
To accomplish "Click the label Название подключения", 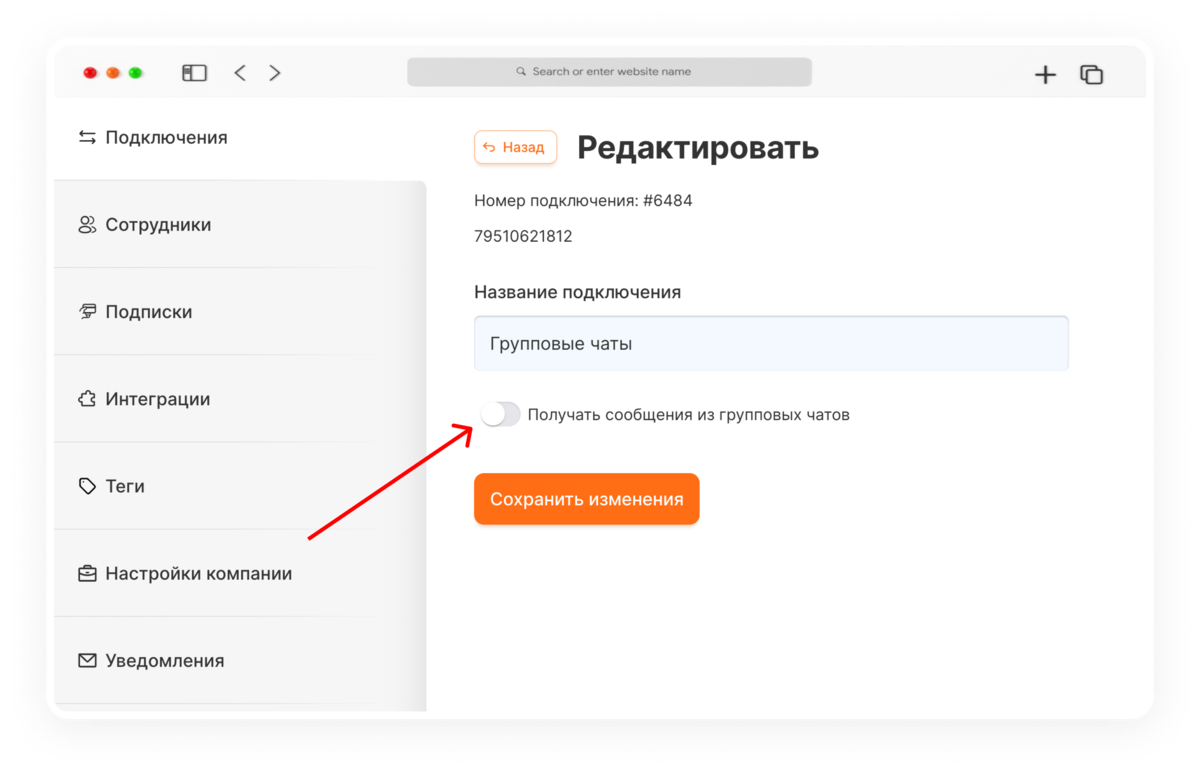I will click(577, 292).
